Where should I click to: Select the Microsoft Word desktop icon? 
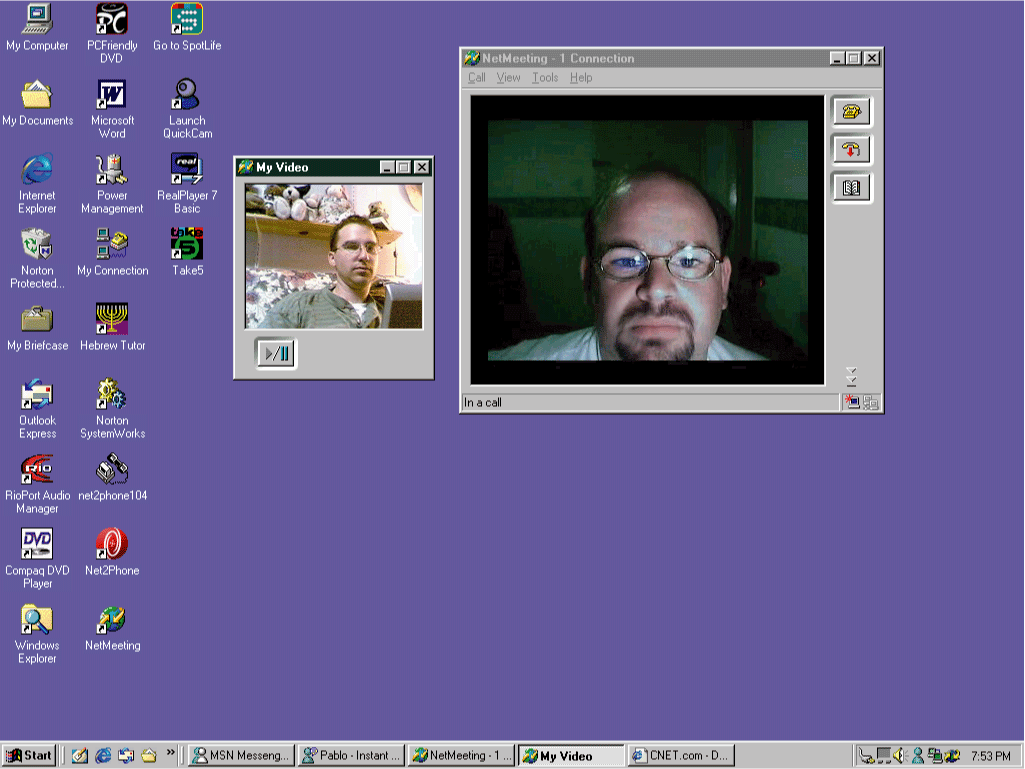(x=112, y=109)
